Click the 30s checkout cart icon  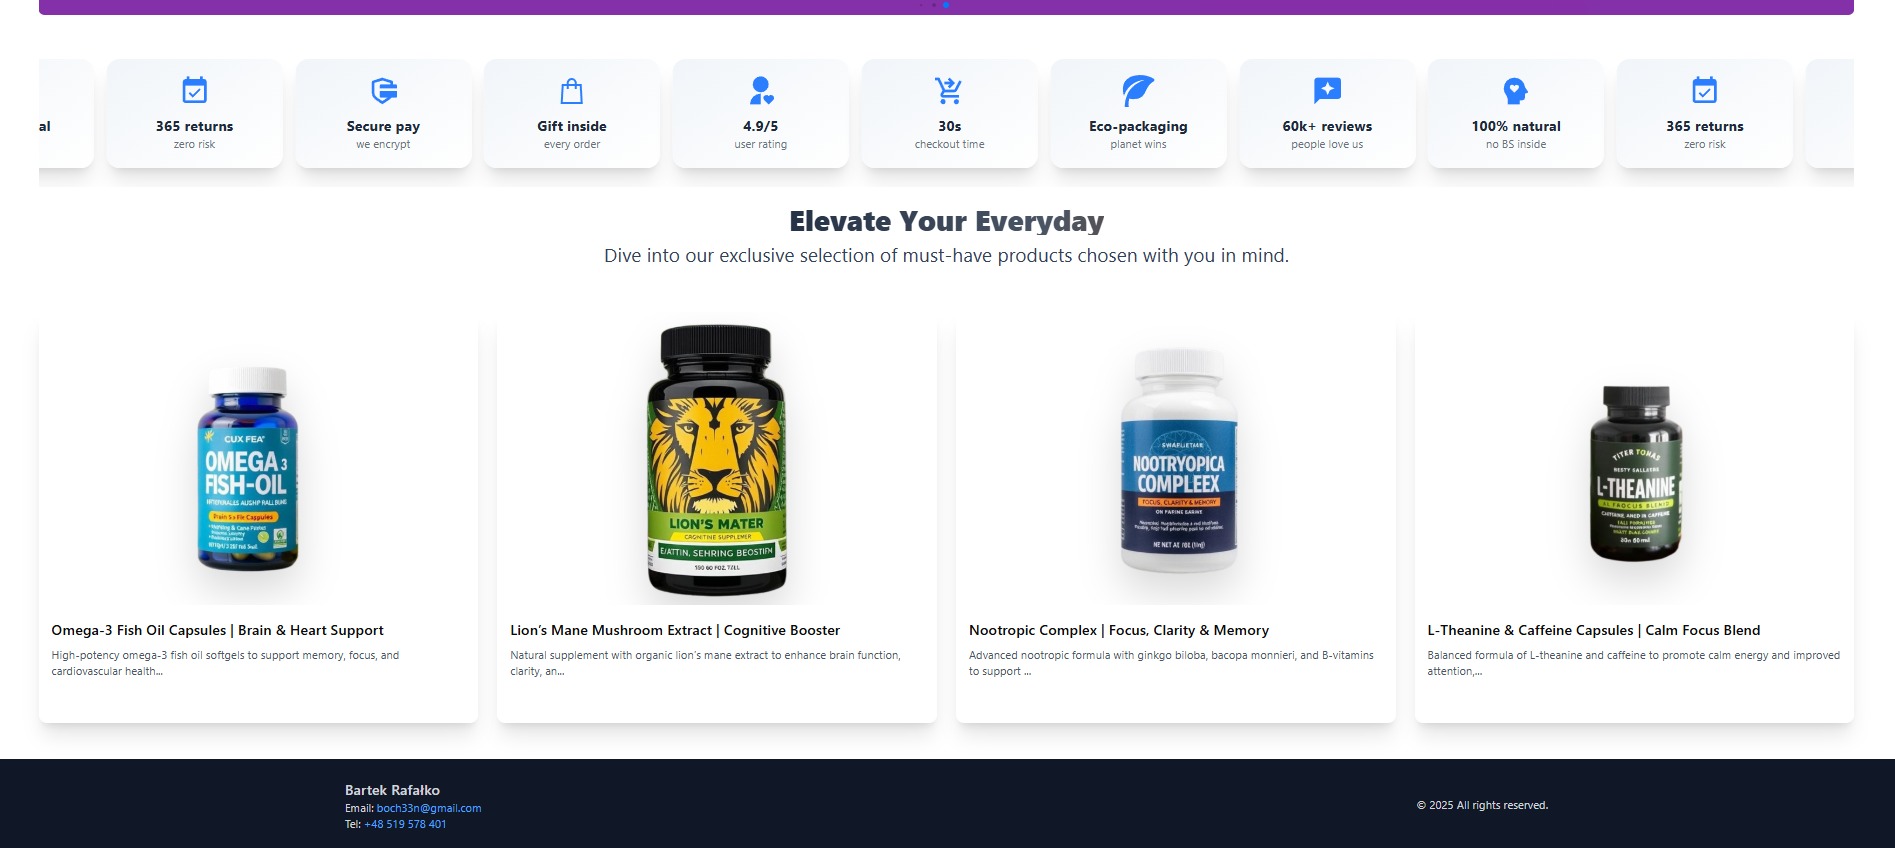pyautogui.click(x=949, y=91)
